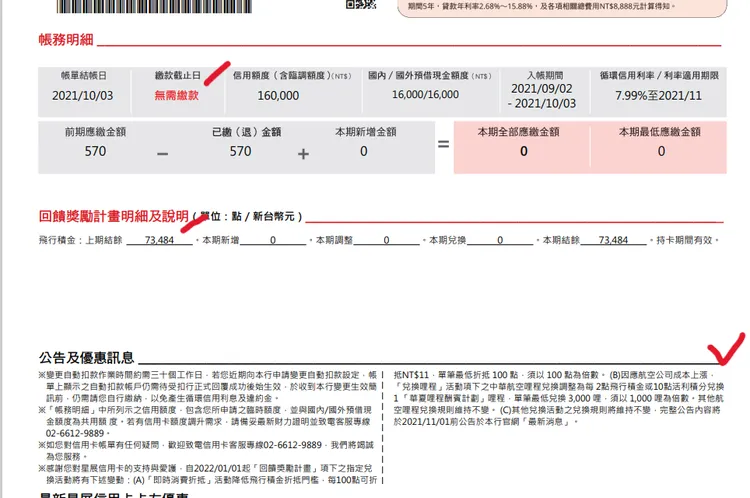Click the 2021/10/03 date under 帳單結帳日
Viewport: 750px width, 498px height.
83,96
